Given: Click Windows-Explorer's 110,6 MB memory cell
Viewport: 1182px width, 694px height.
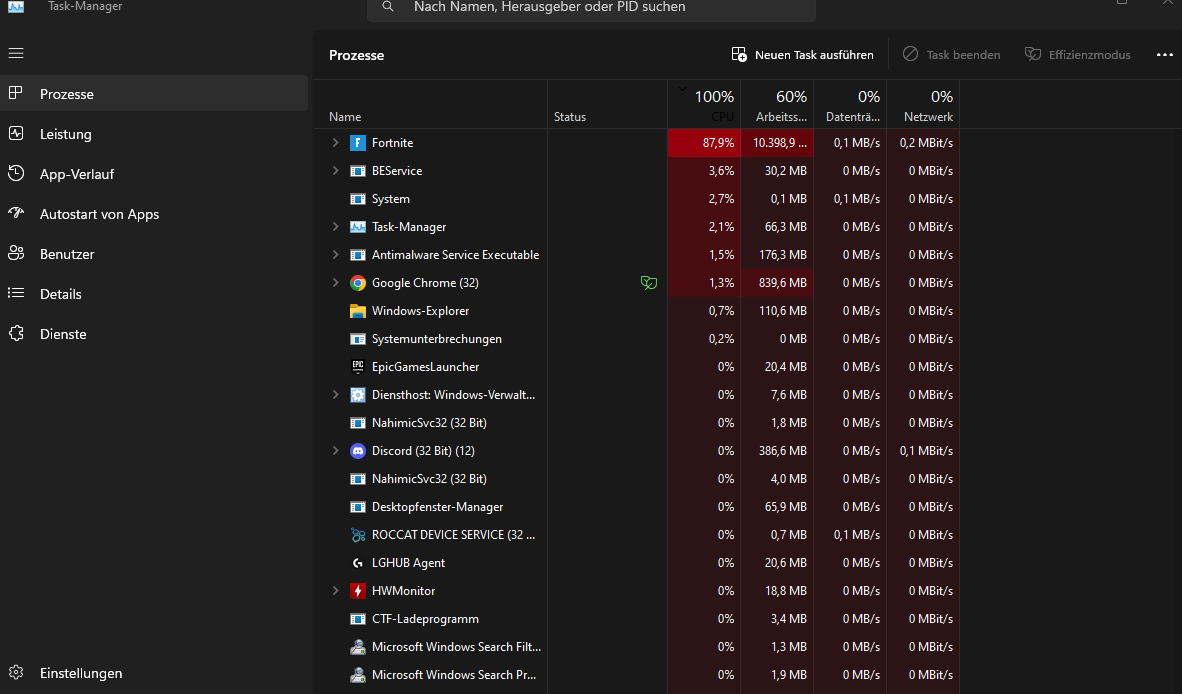Looking at the screenshot, I should coord(777,310).
